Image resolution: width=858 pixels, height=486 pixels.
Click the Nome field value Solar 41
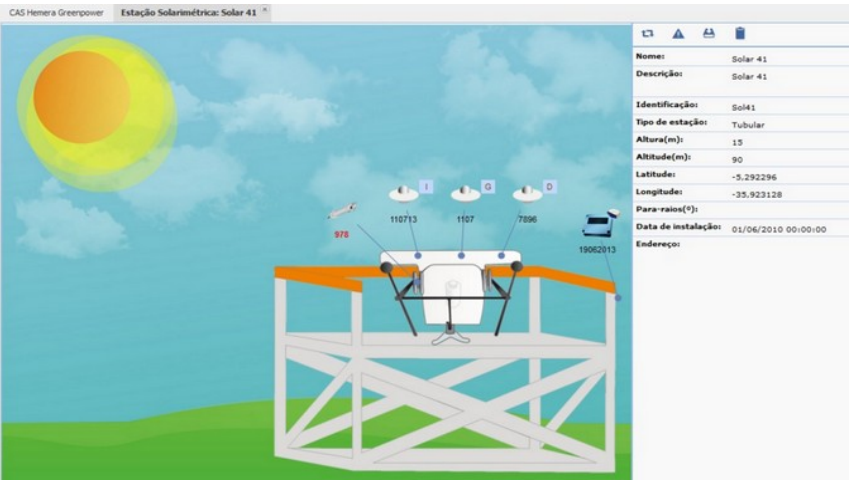(x=749, y=59)
